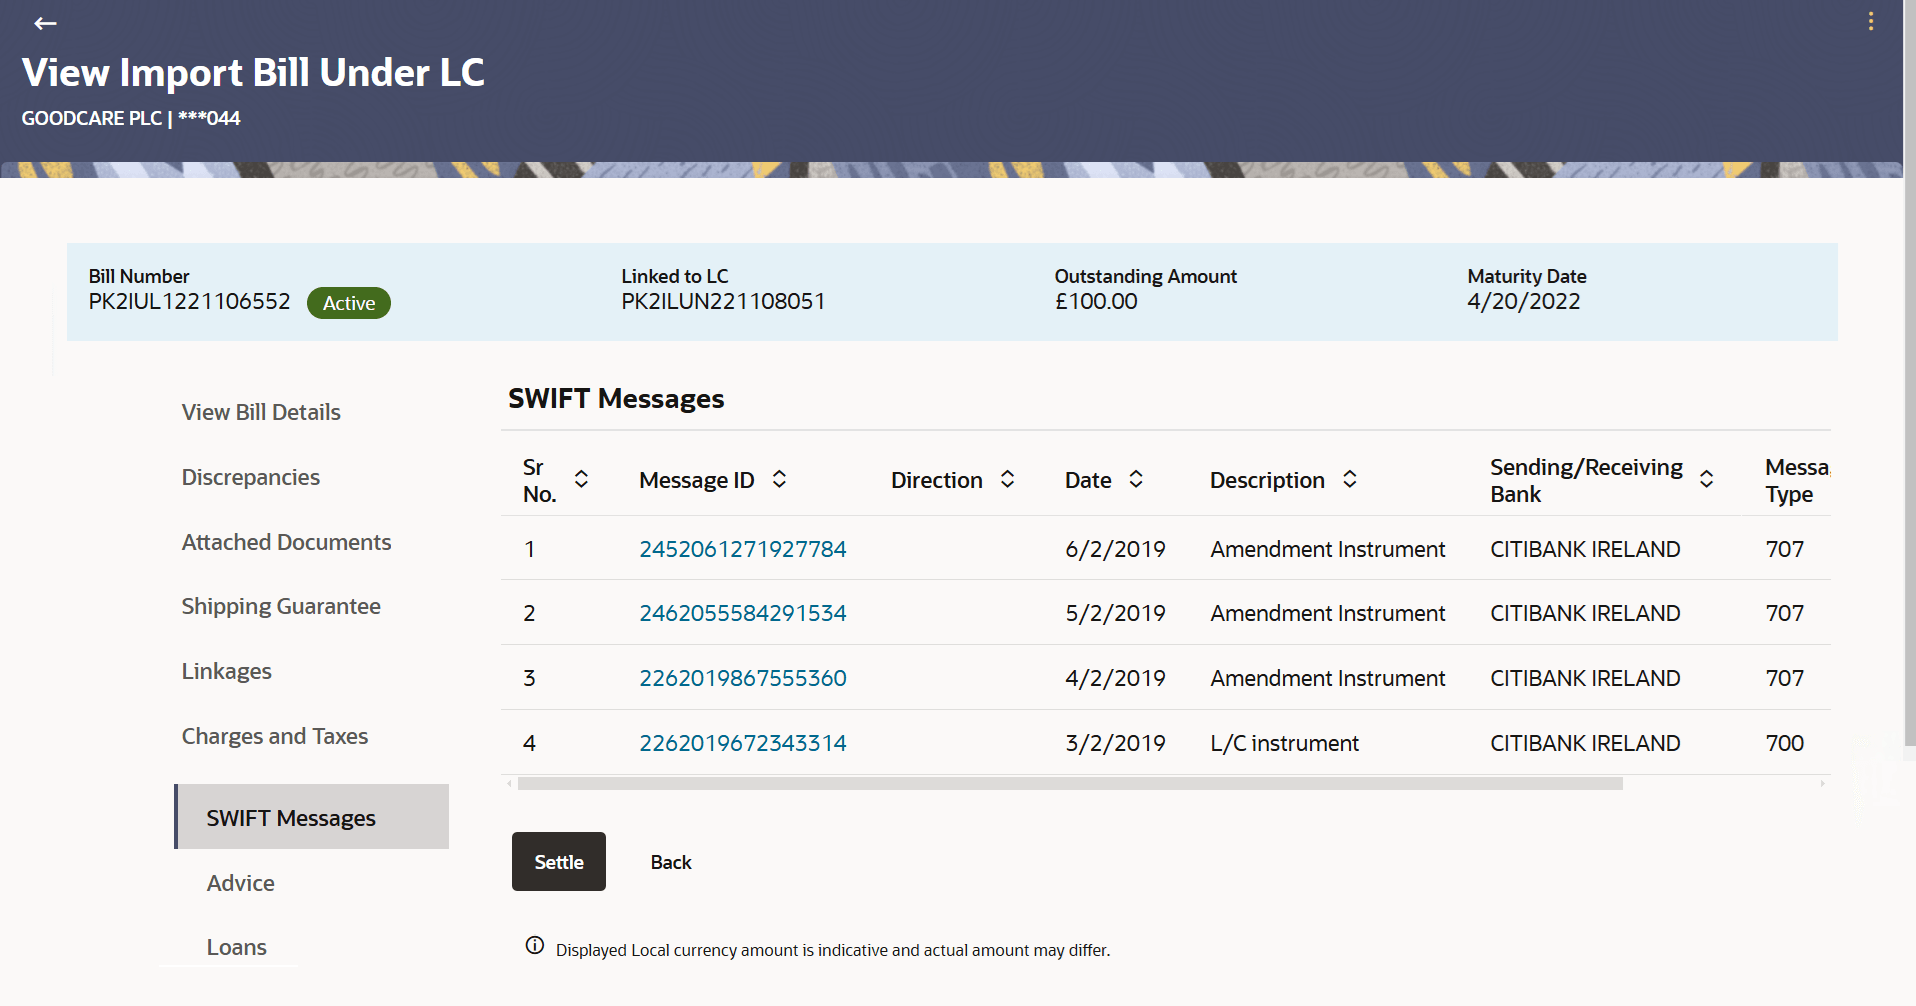1916x1006 pixels.
Task: Toggle sort order on Sending/Receiving Bank
Action: [x=1706, y=479]
